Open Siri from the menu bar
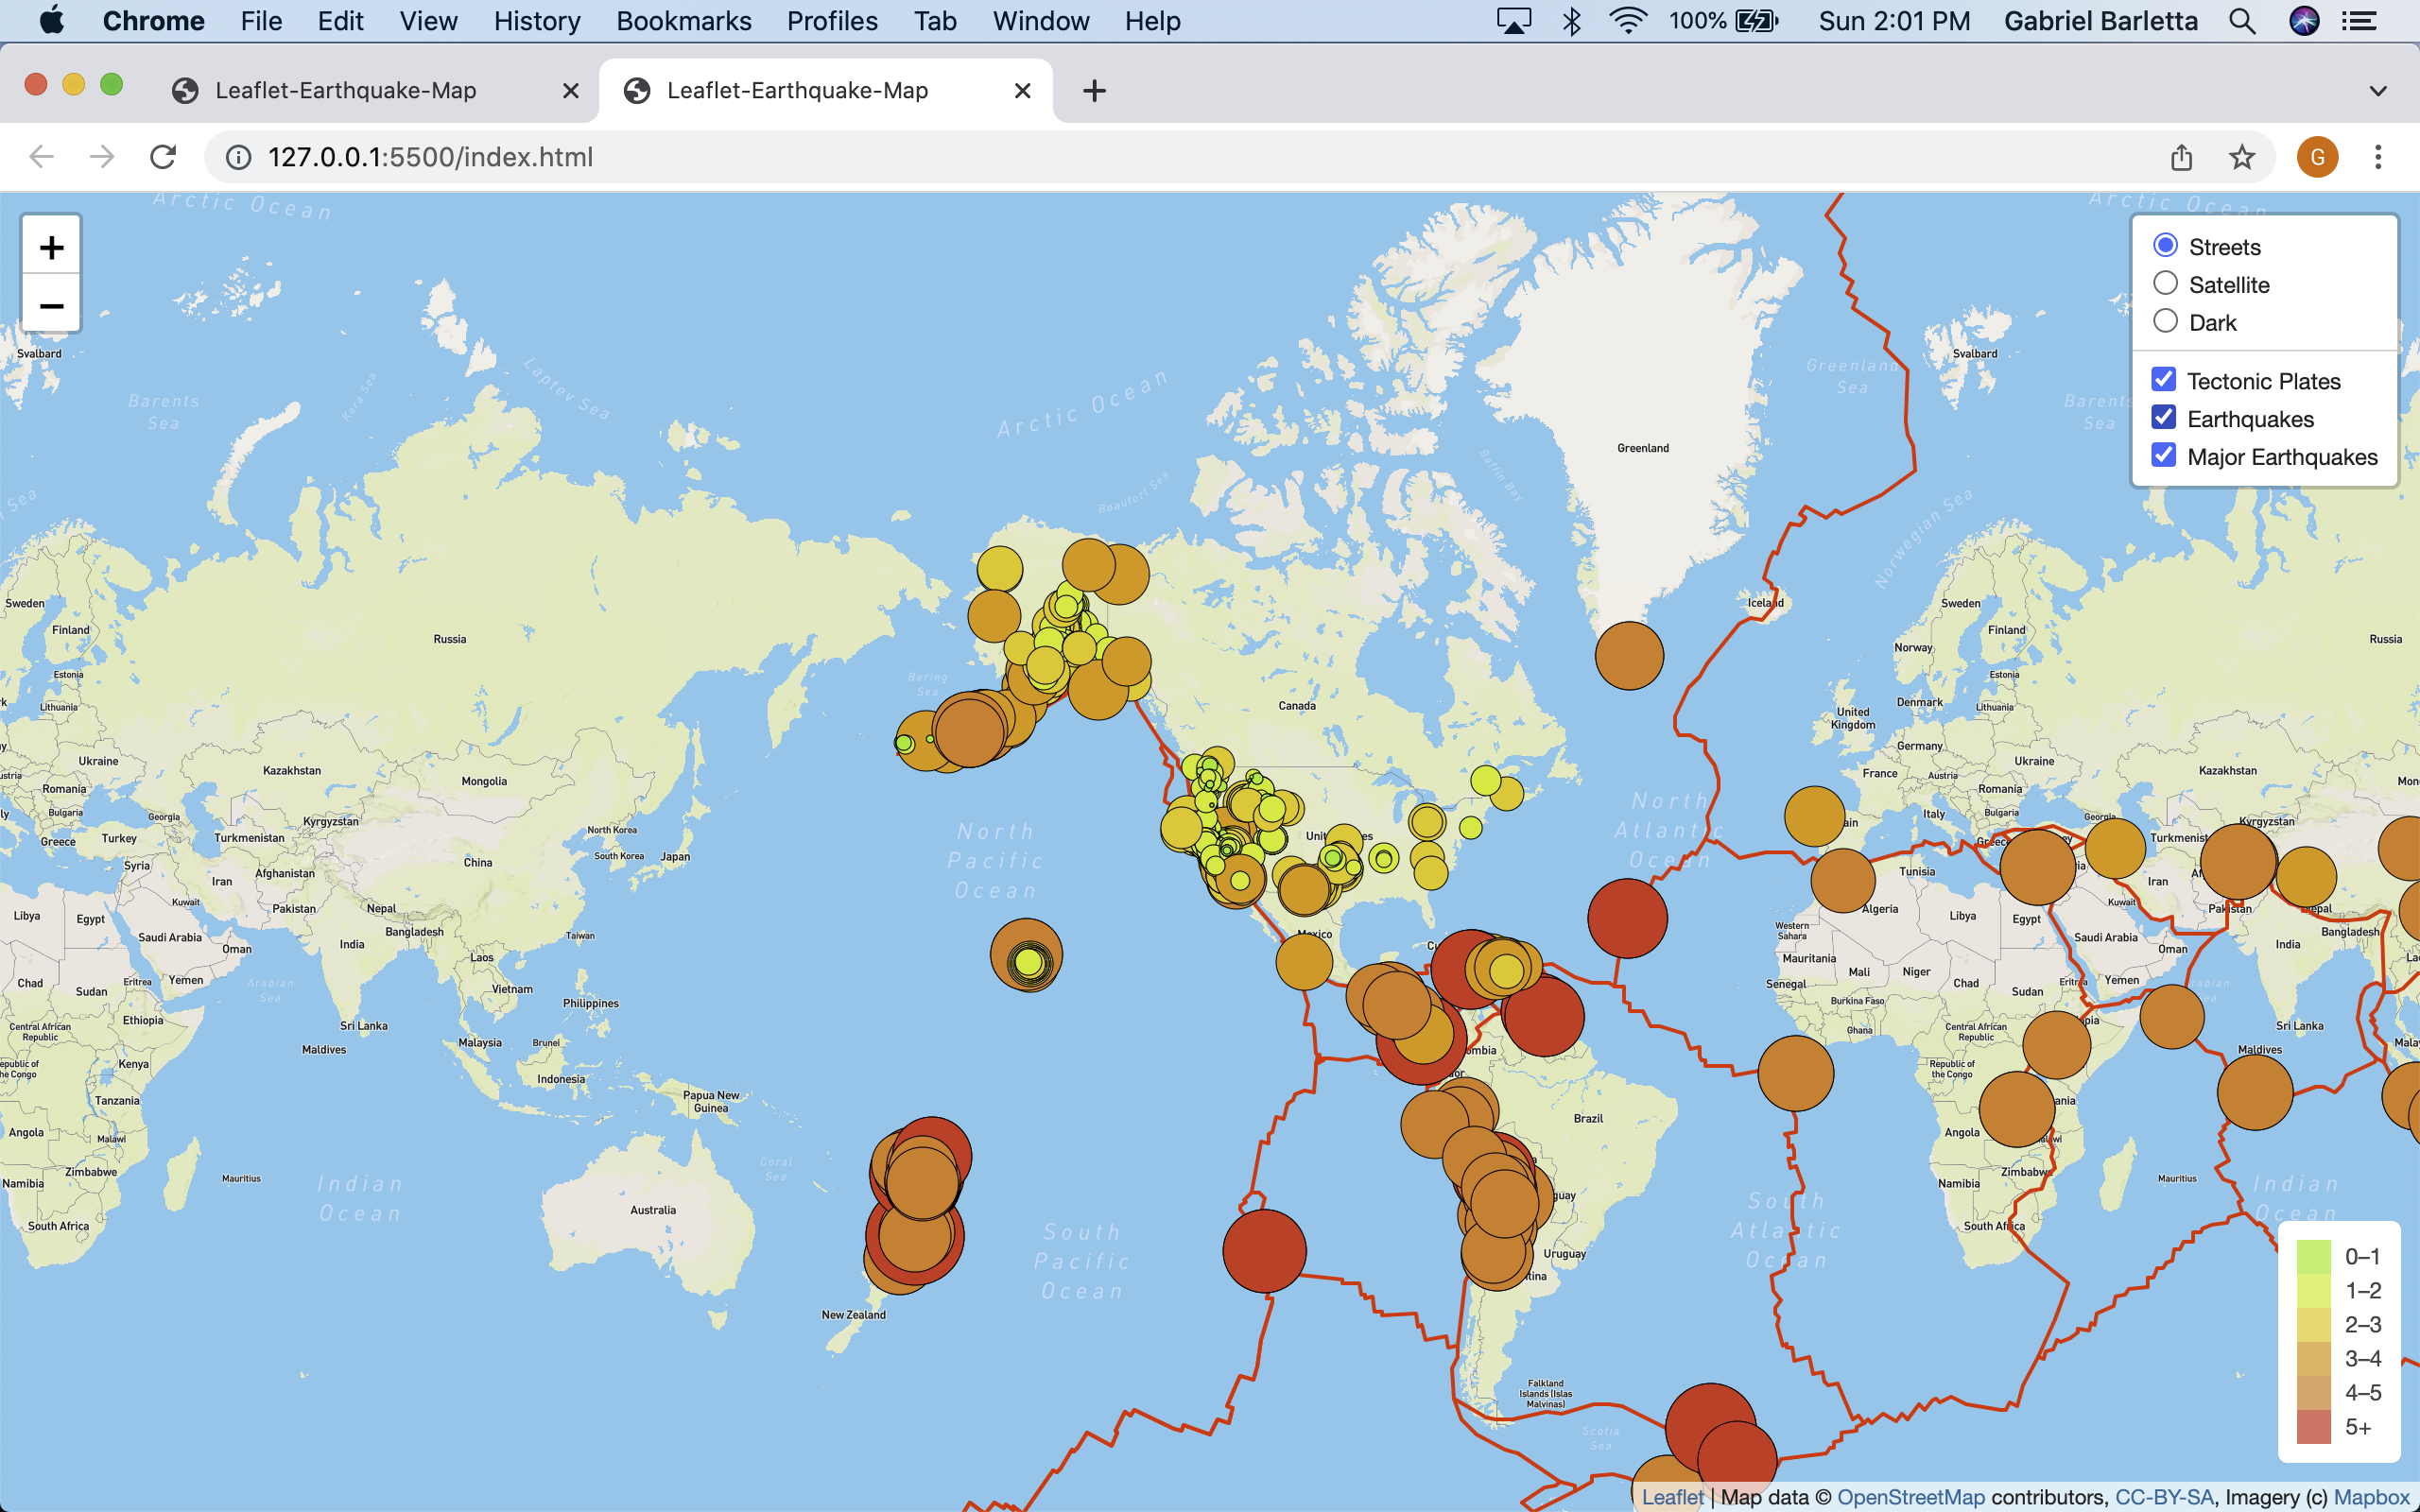This screenshot has width=2420, height=1512. [x=2304, y=21]
